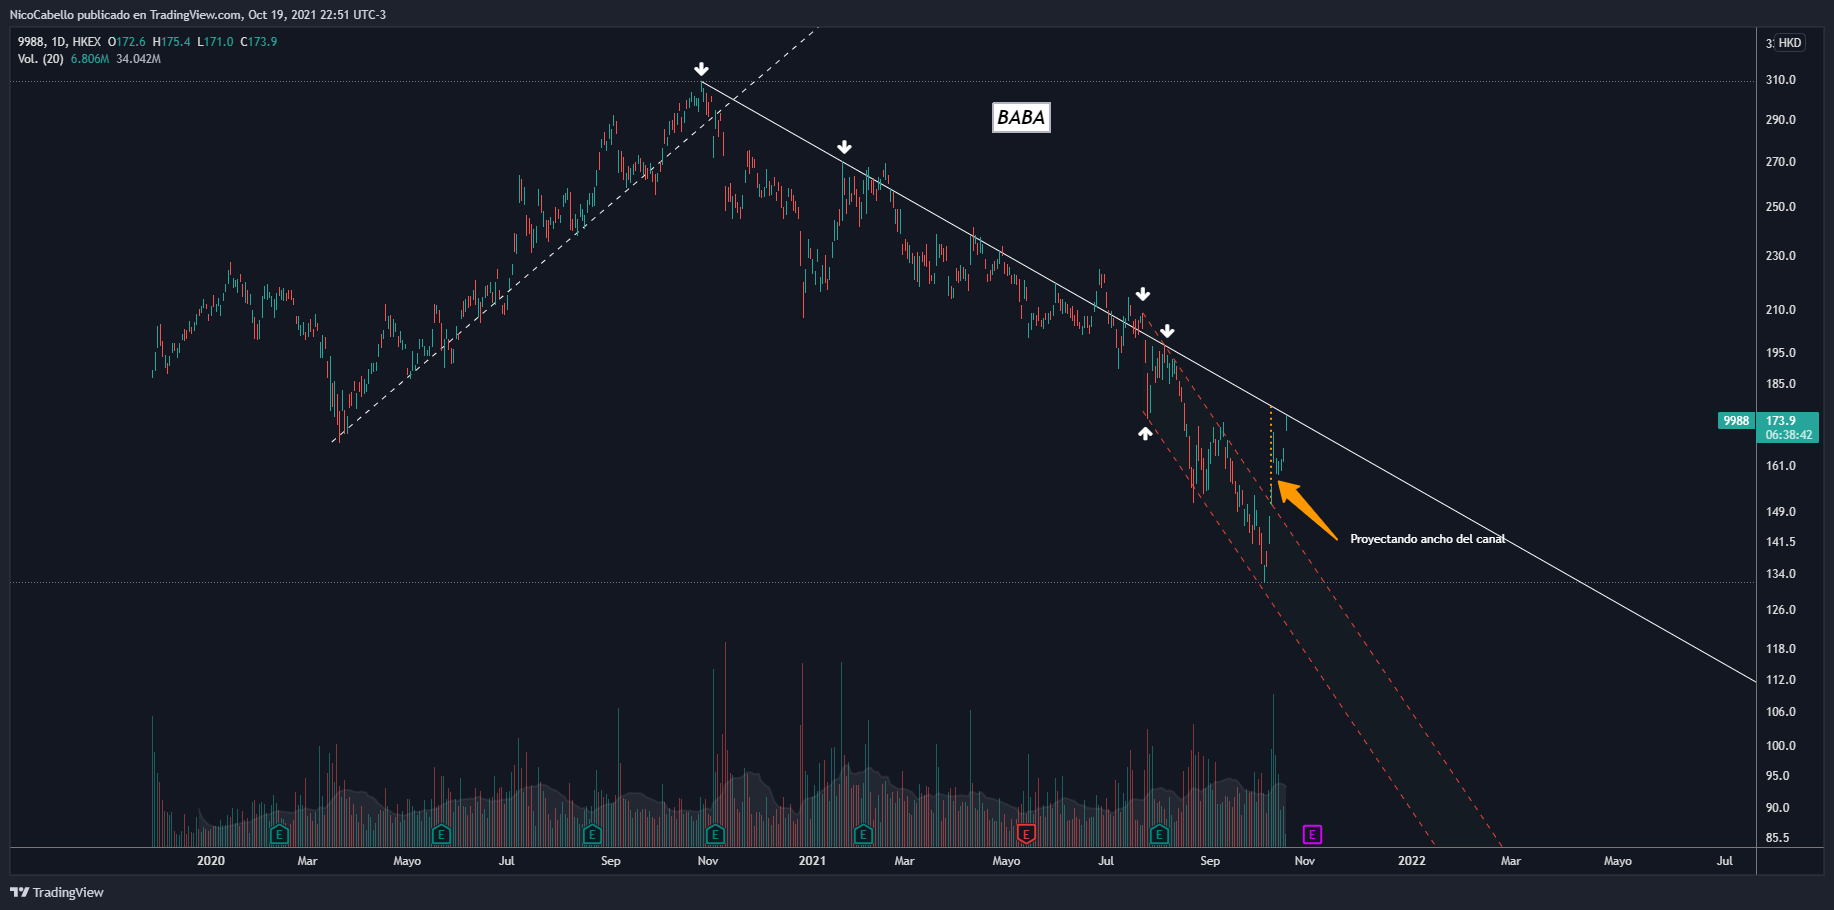Click the Nov label before 2022 on the time axis
Image resolution: width=1834 pixels, height=910 pixels.
1305,861
